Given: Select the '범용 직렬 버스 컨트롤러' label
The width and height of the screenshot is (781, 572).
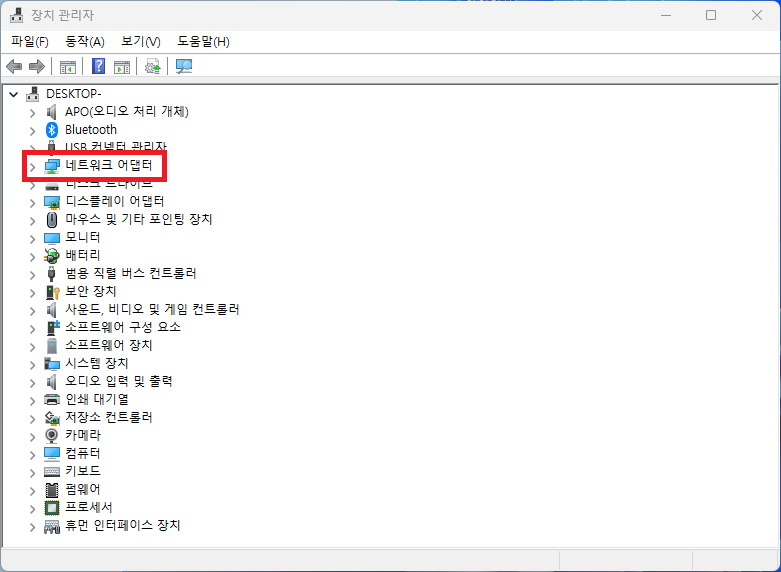Looking at the screenshot, I should coord(131,273).
